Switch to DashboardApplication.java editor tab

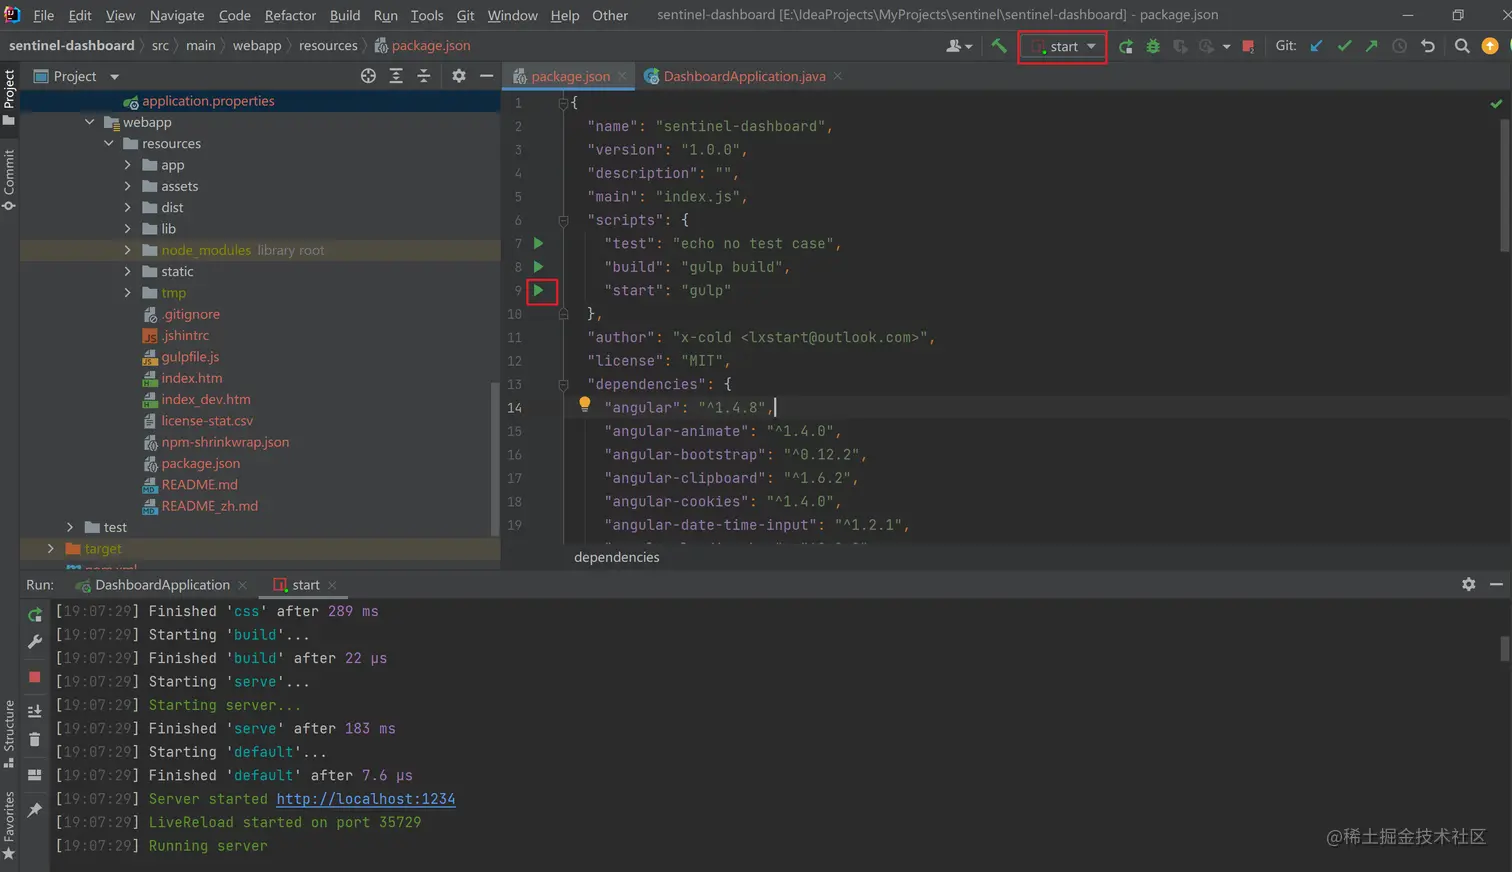coord(744,76)
